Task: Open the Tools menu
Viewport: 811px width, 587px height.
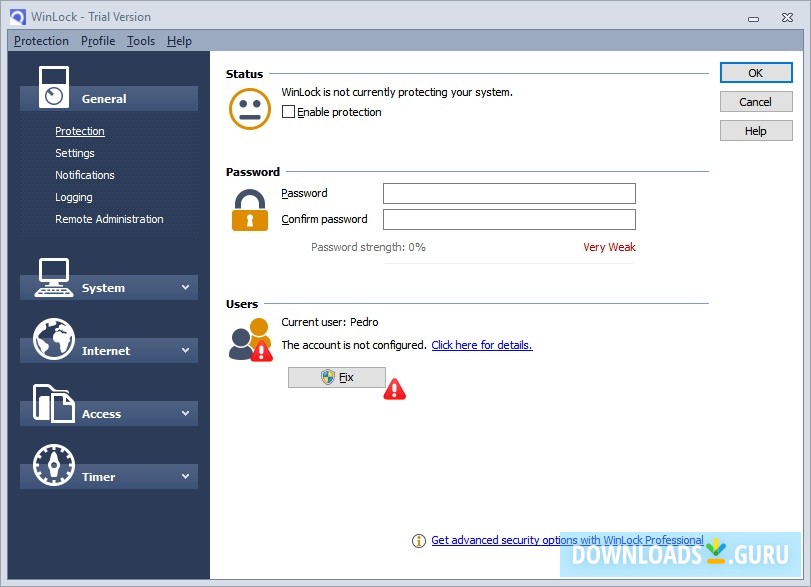Action: 141,41
